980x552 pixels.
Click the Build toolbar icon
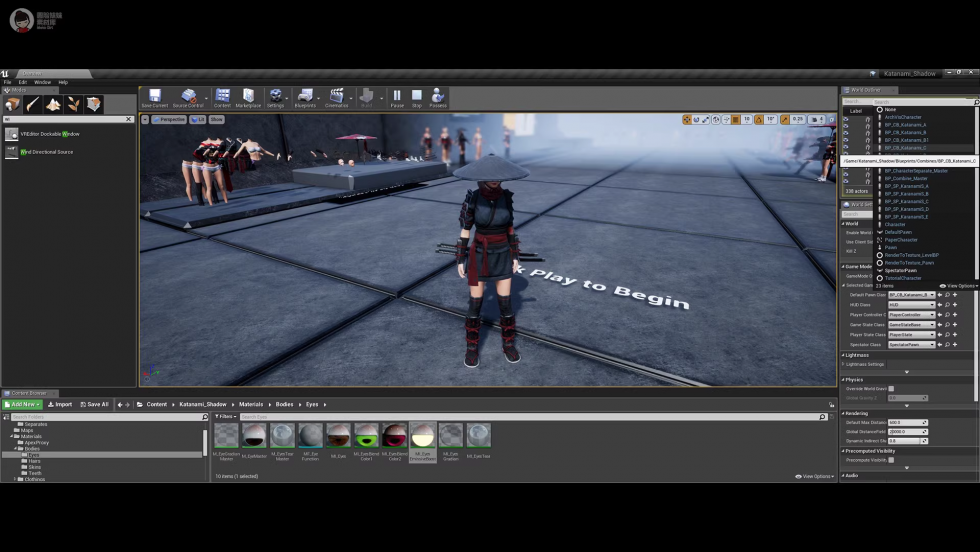pyautogui.click(x=367, y=98)
